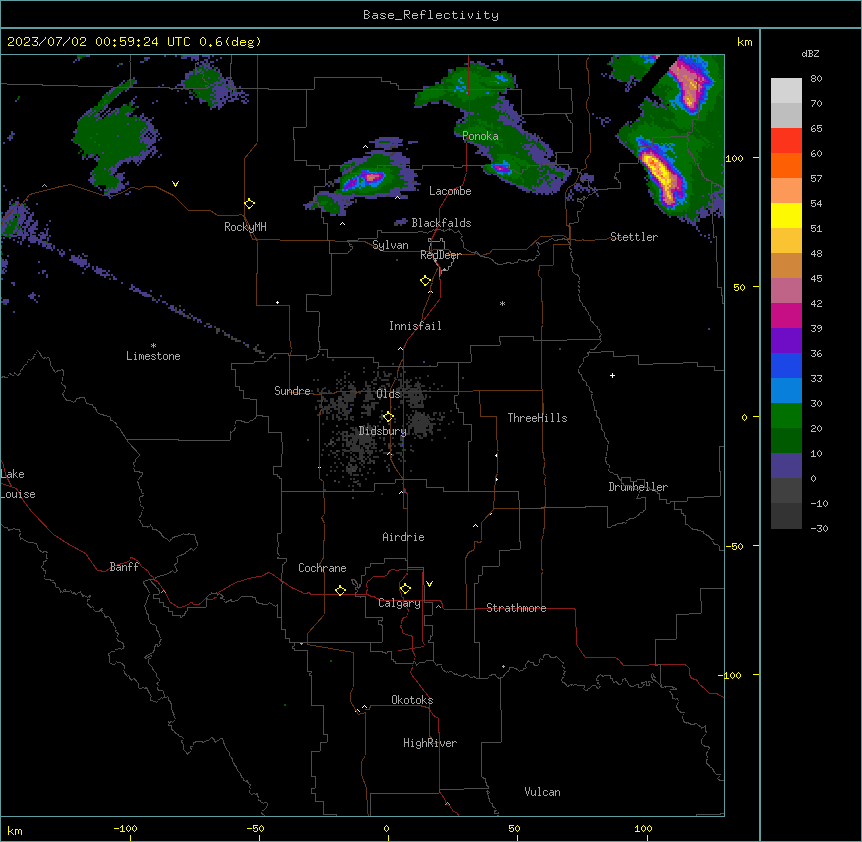862x842 pixels.
Task: Click the Cochrane town label
Action: pyautogui.click(x=322, y=568)
